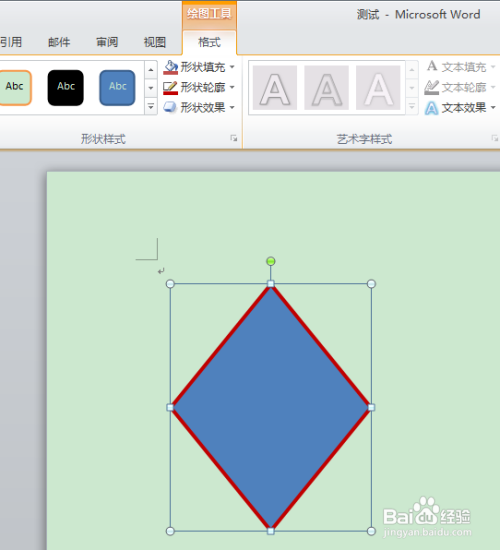Expand the 文本填充 dropdown arrow

pyautogui.click(x=493, y=67)
